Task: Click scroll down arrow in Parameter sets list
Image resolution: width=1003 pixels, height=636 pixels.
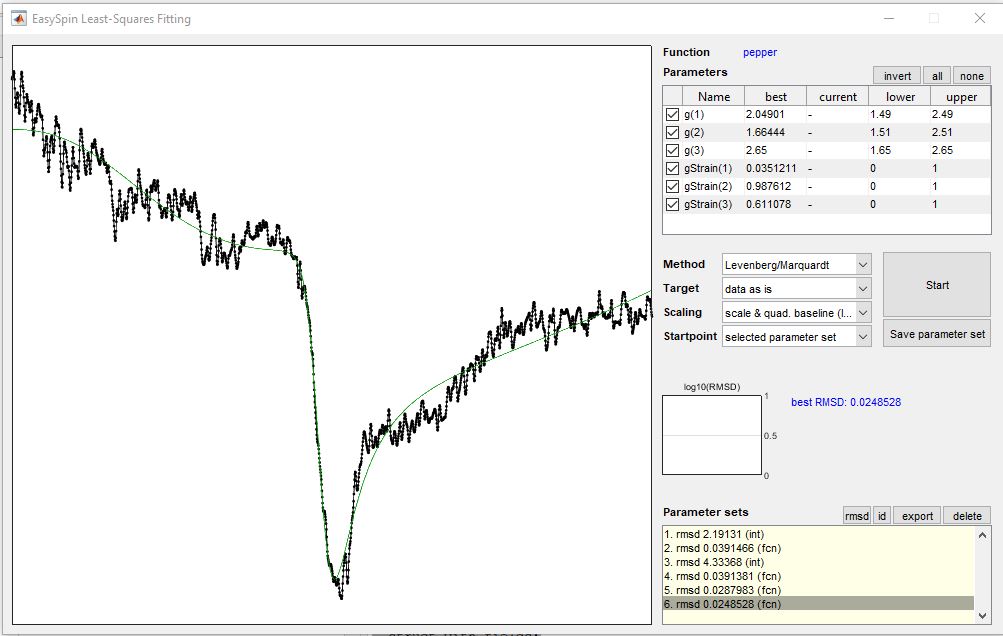Action: click(983, 616)
